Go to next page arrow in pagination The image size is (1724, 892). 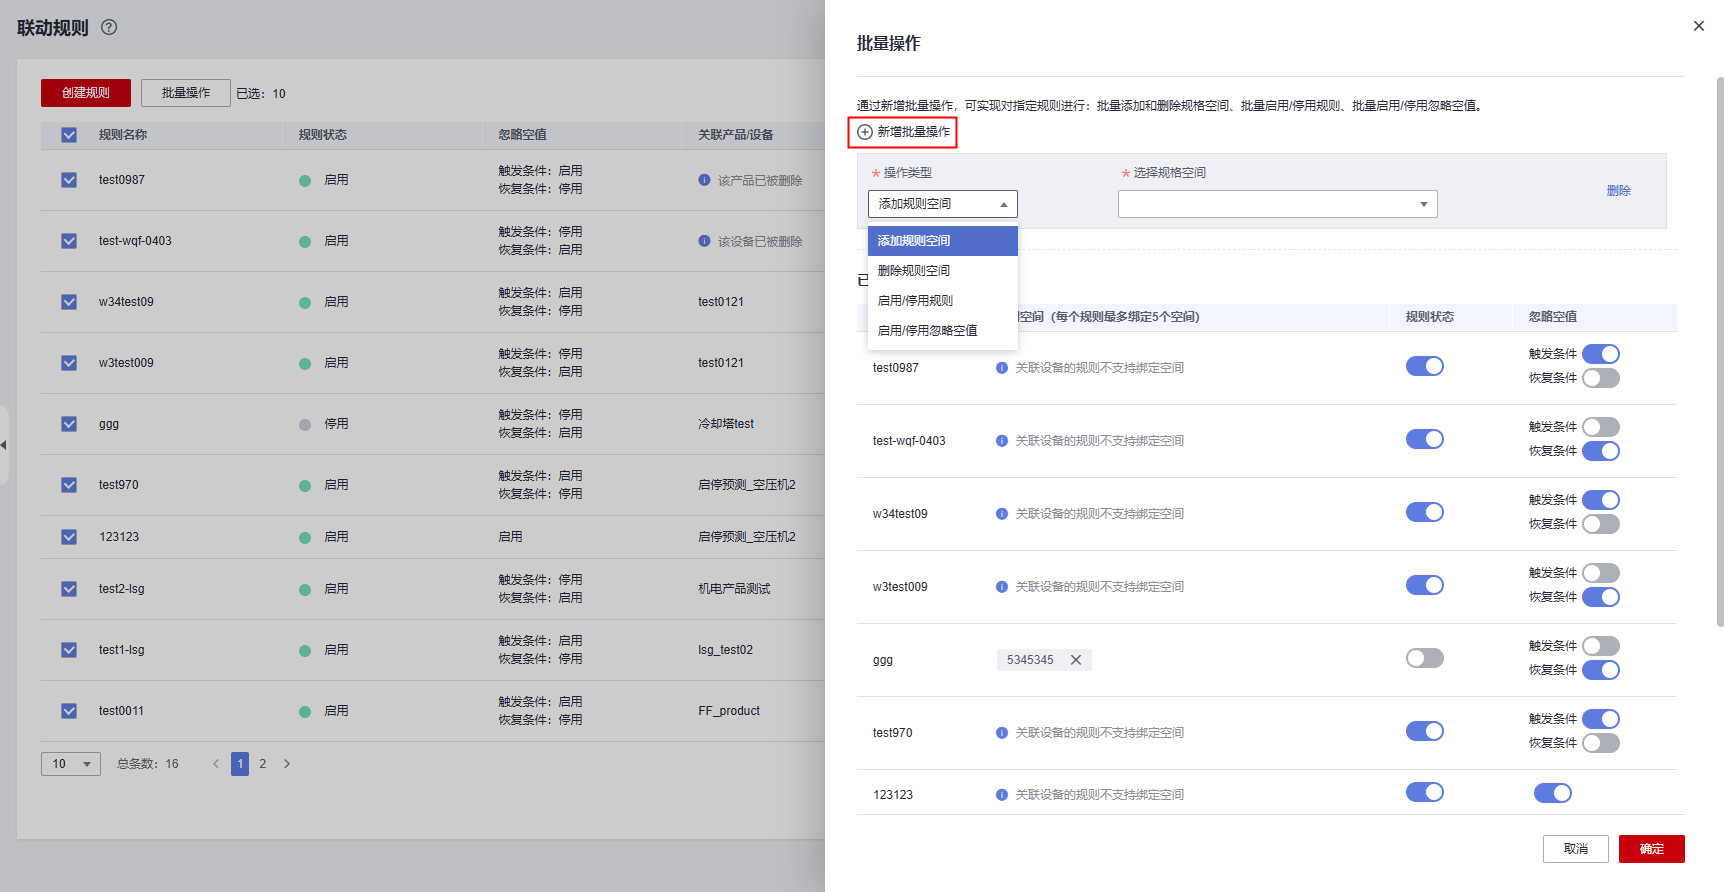tap(287, 764)
